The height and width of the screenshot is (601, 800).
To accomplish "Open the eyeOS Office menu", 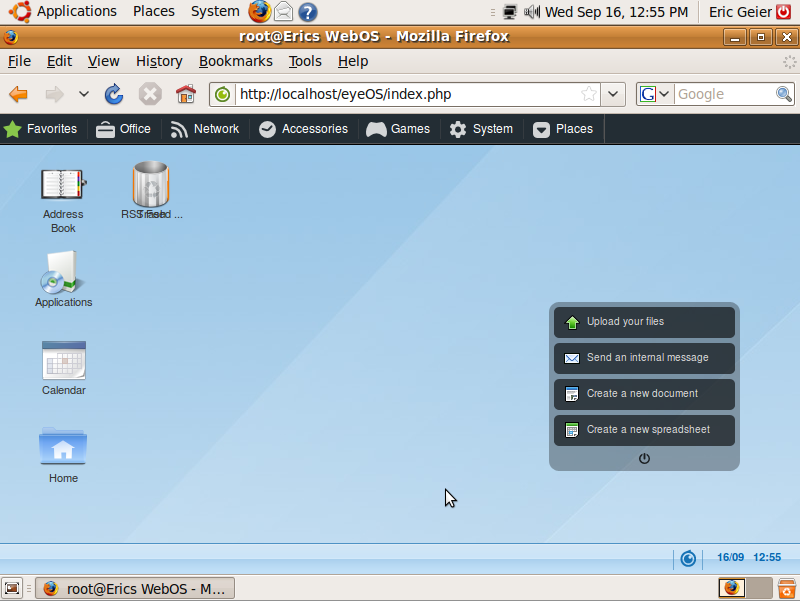I will coord(123,129).
